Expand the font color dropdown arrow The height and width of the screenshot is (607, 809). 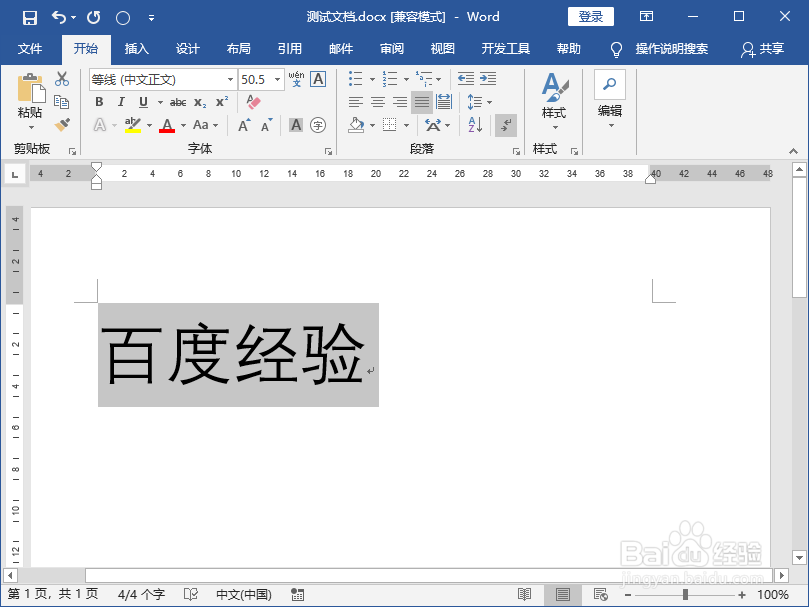pos(183,125)
